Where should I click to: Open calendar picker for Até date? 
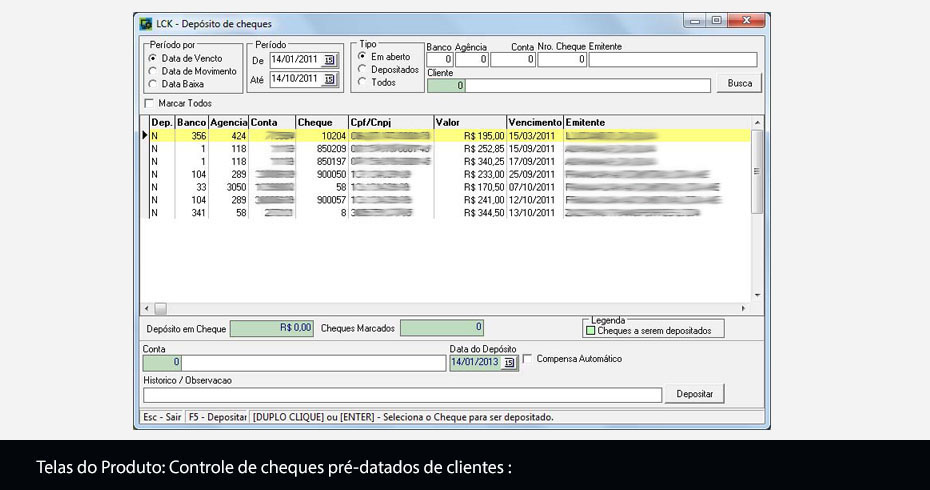[x=330, y=79]
